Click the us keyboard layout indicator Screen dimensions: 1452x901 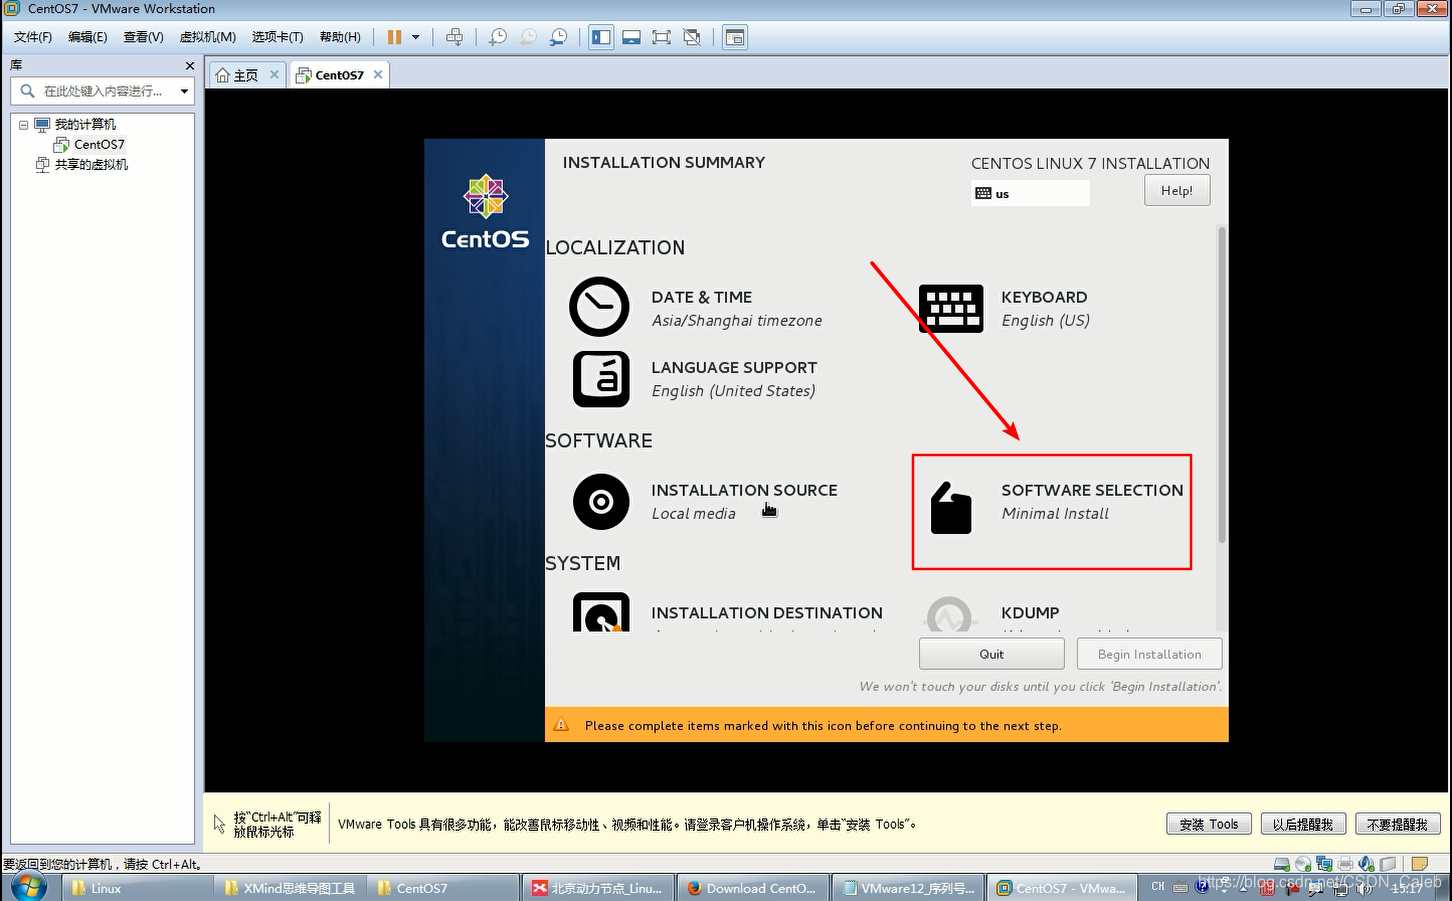point(1030,193)
